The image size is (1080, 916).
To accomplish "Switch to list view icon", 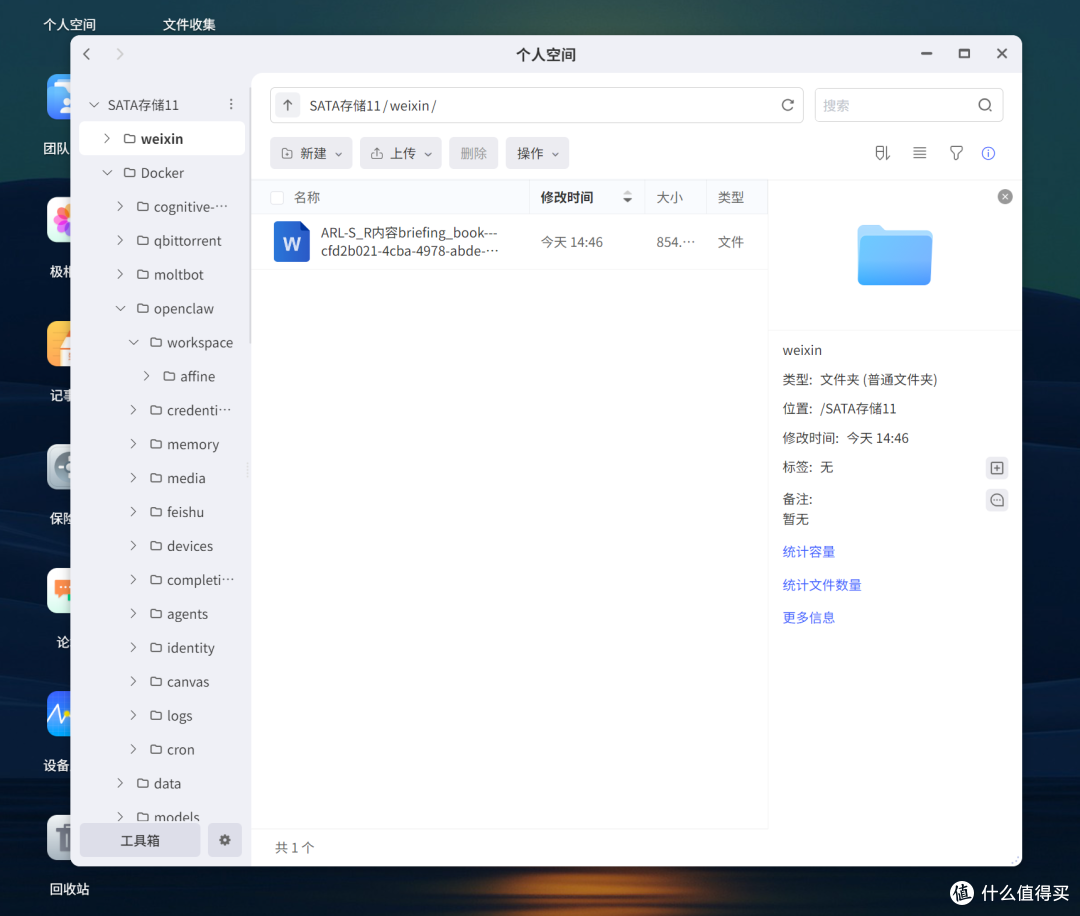I will click(x=920, y=153).
